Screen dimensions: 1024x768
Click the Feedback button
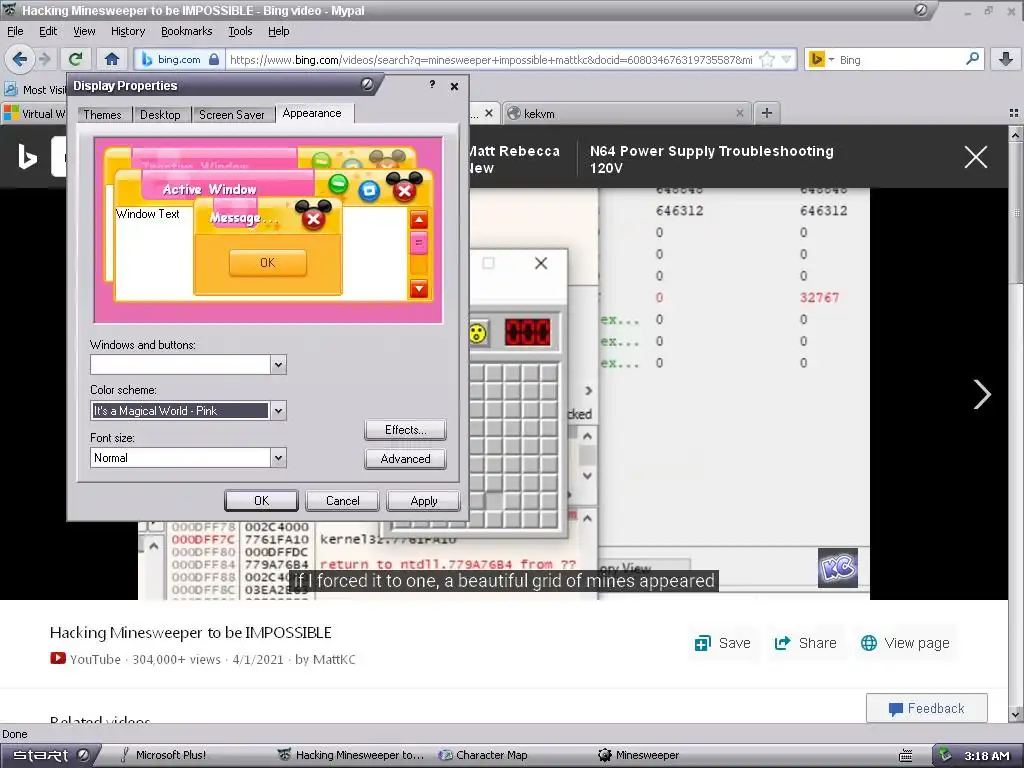(x=926, y=708)
